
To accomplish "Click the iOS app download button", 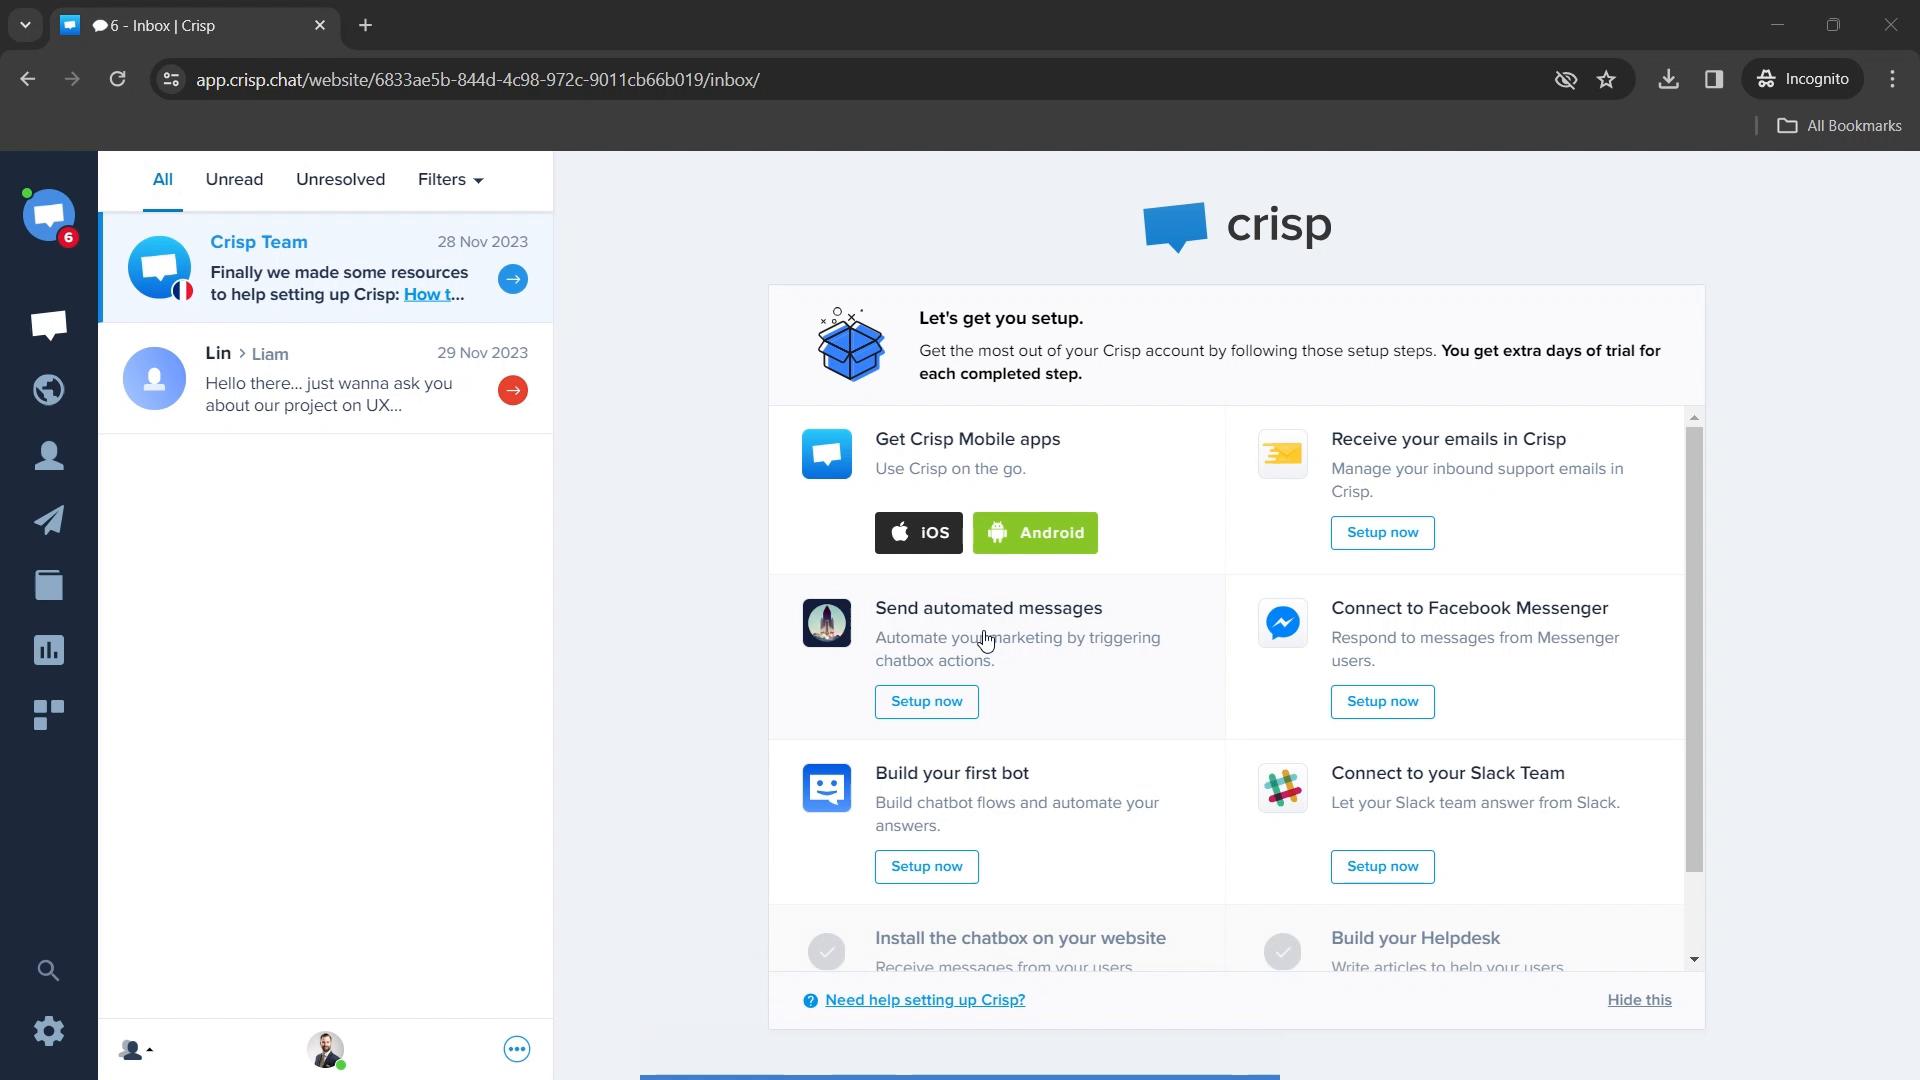I will point(920,533).
